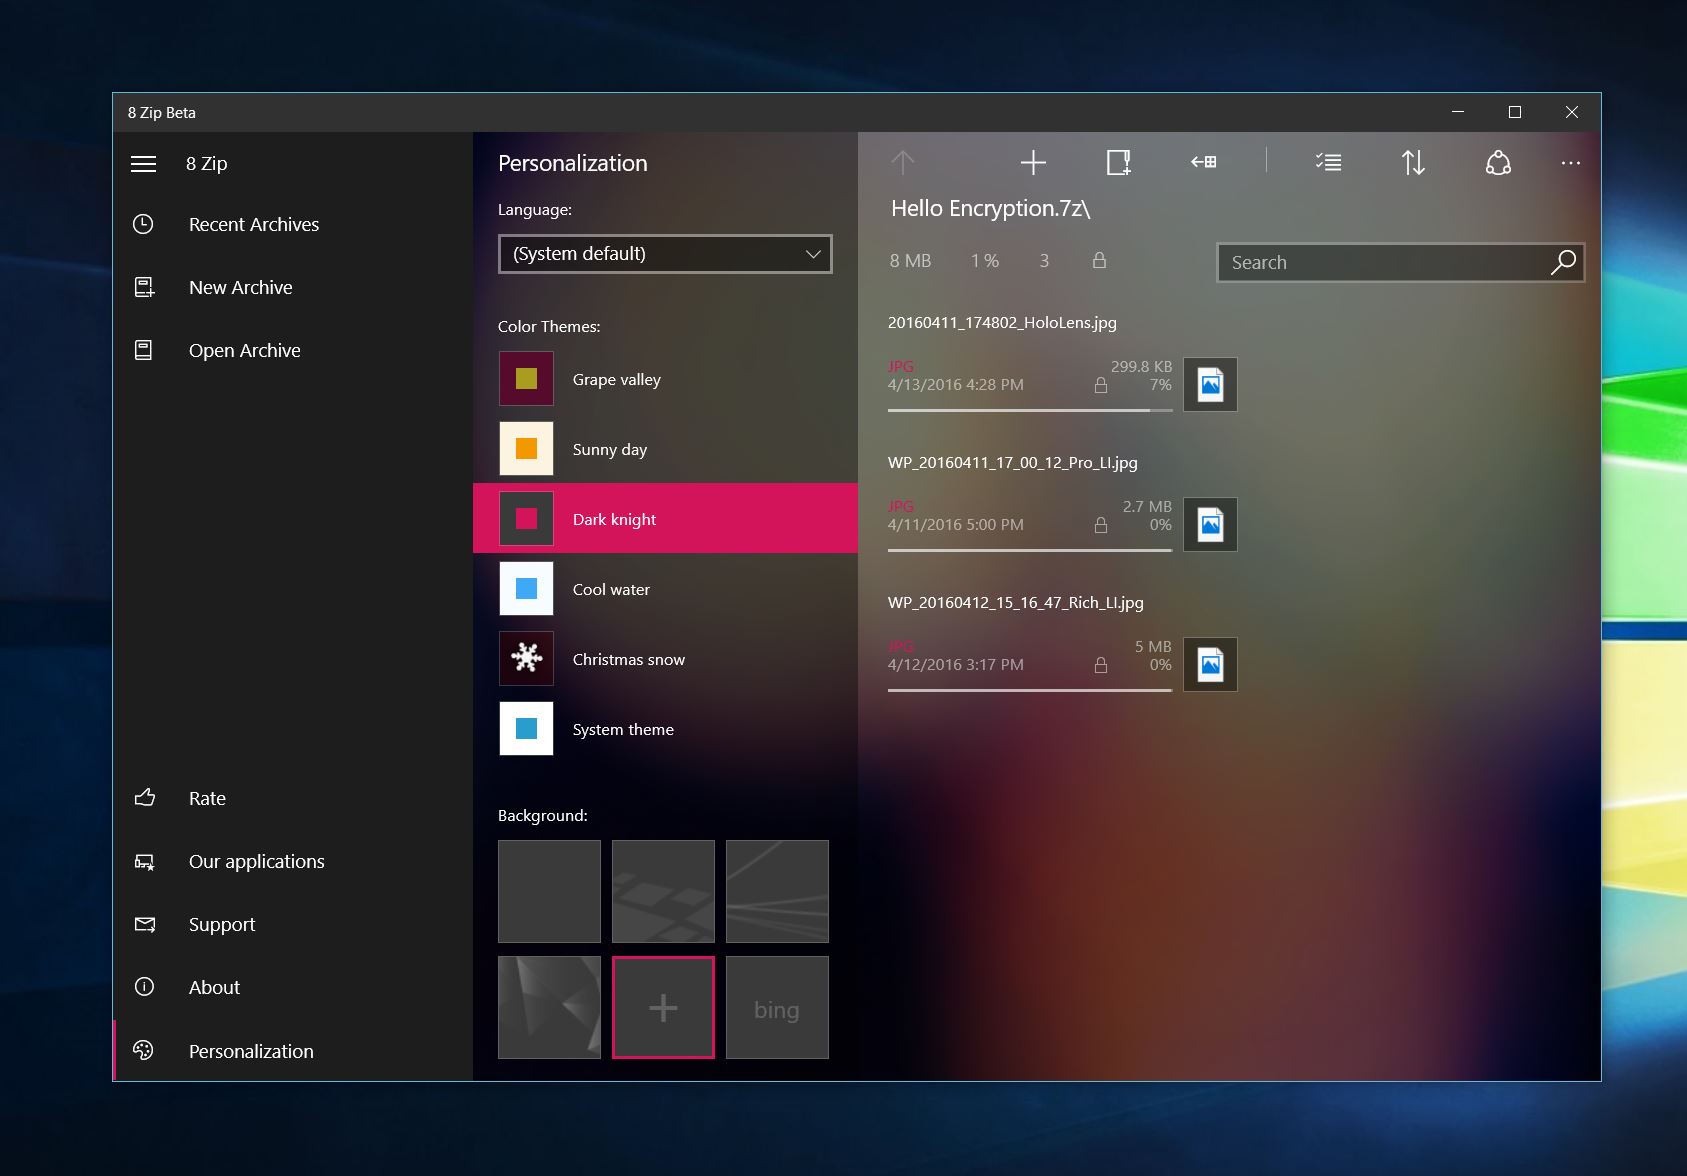The height and width of the screenshot is (1176, 1687).
Task: Select the Christmas snow color theme
Action: 665,659
